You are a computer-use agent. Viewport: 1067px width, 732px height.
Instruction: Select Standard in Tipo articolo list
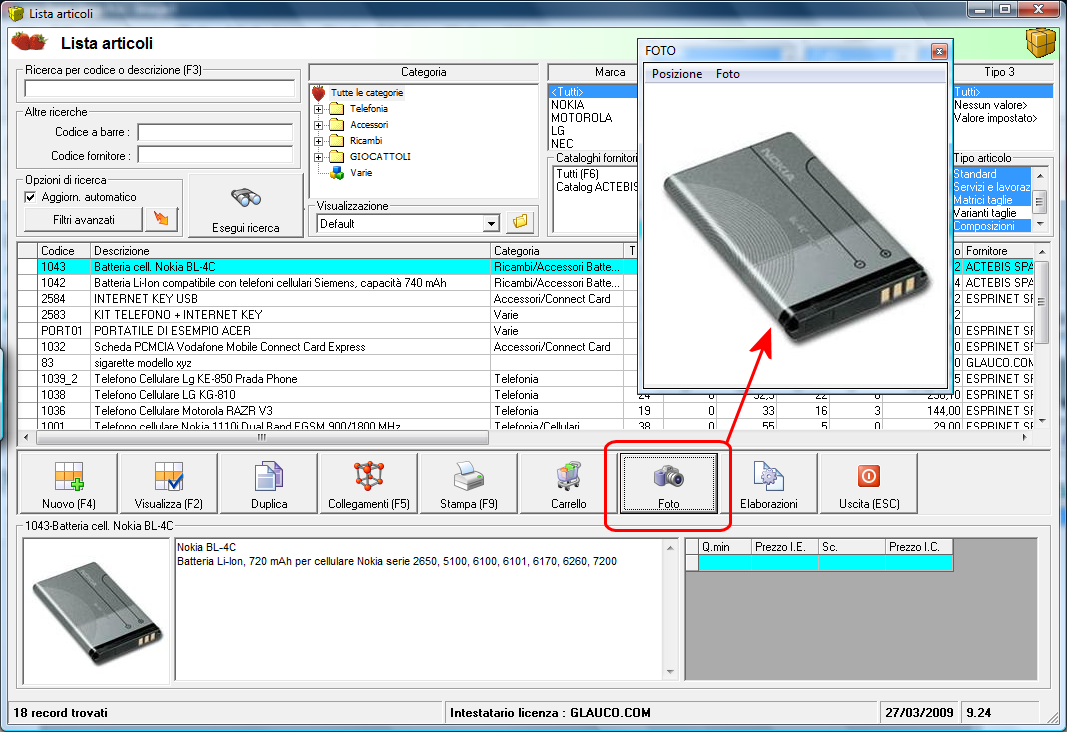[991, 174]
